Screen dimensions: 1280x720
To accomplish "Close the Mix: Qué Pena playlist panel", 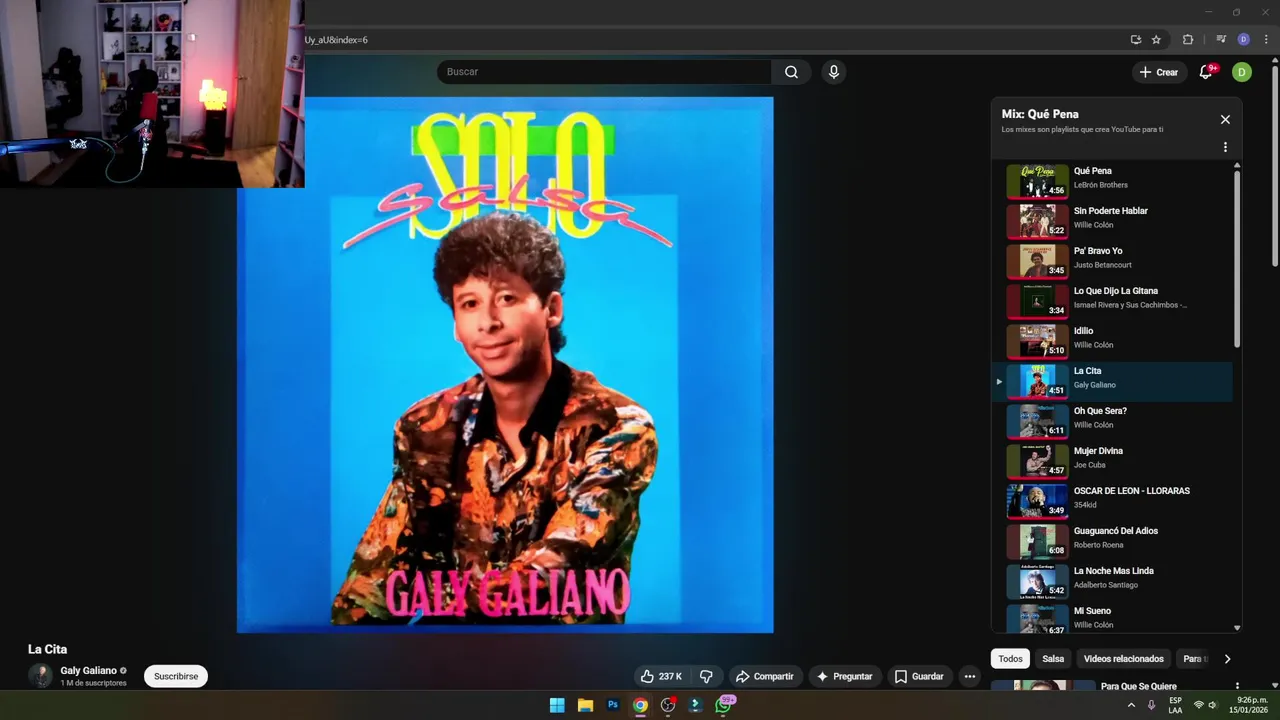I will click(1225, 119).
